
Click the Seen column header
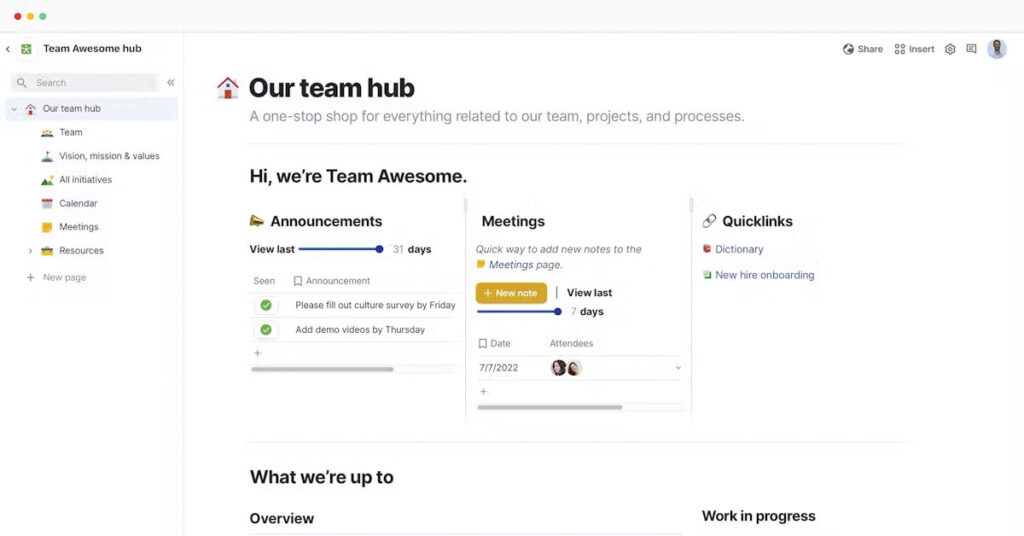coord(264,281)
